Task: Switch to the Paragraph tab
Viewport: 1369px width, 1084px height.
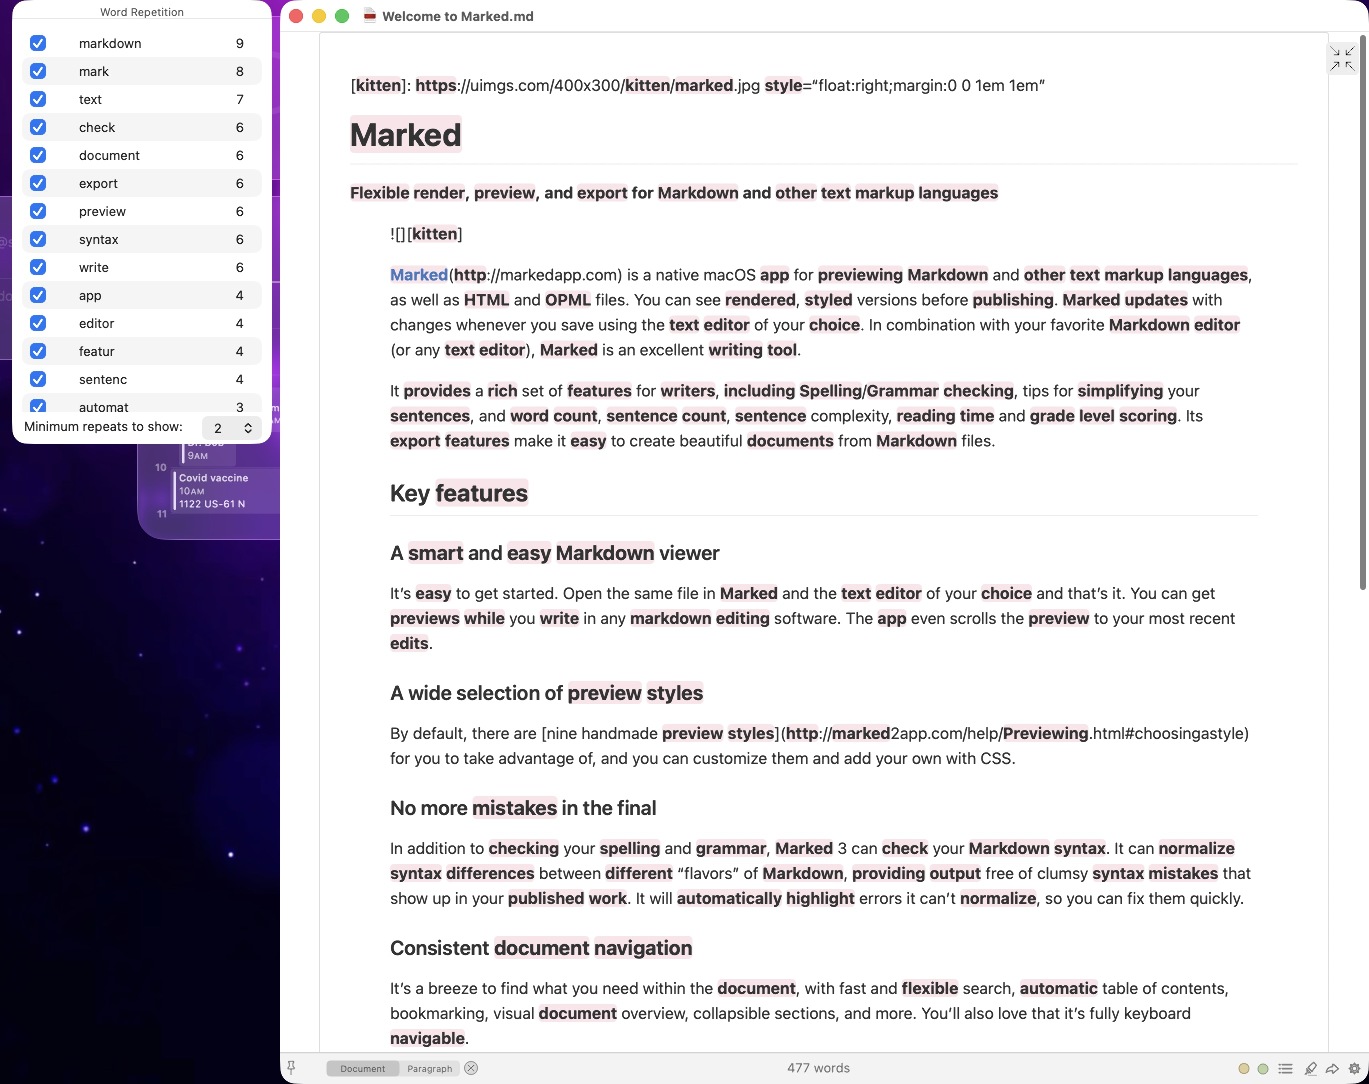Action: [429, 1069]
